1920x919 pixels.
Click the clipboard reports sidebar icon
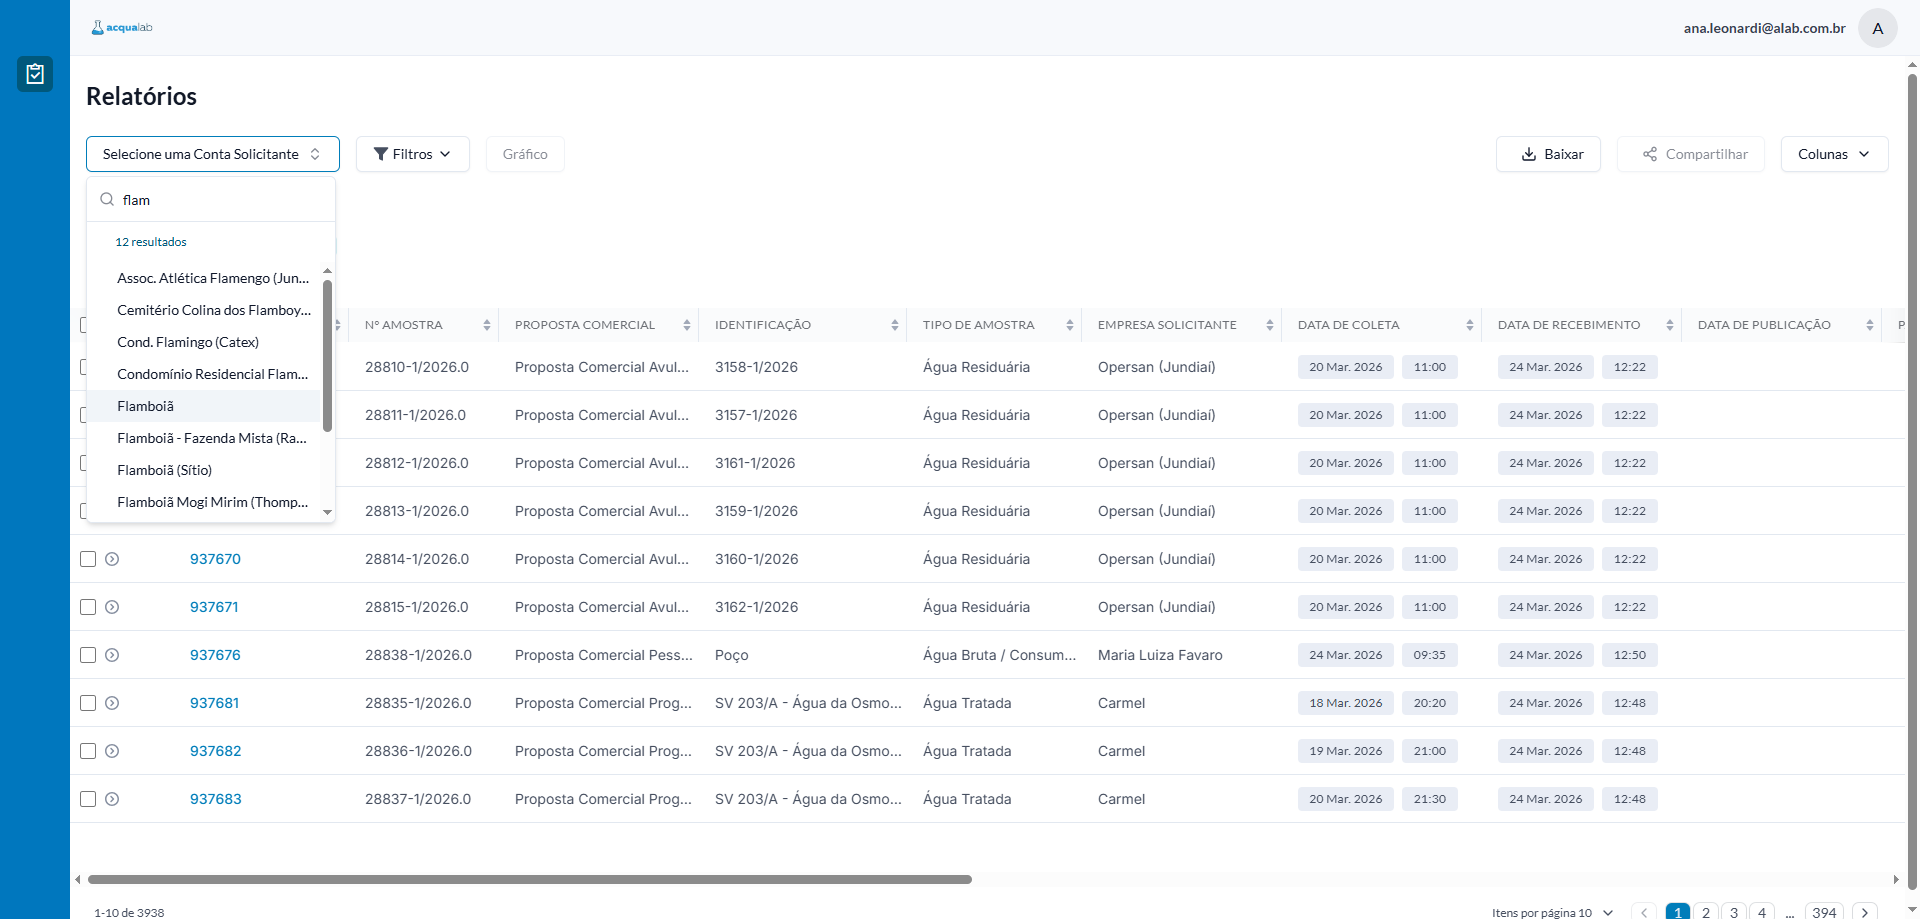pyautogui.click(x=35, y=74)
